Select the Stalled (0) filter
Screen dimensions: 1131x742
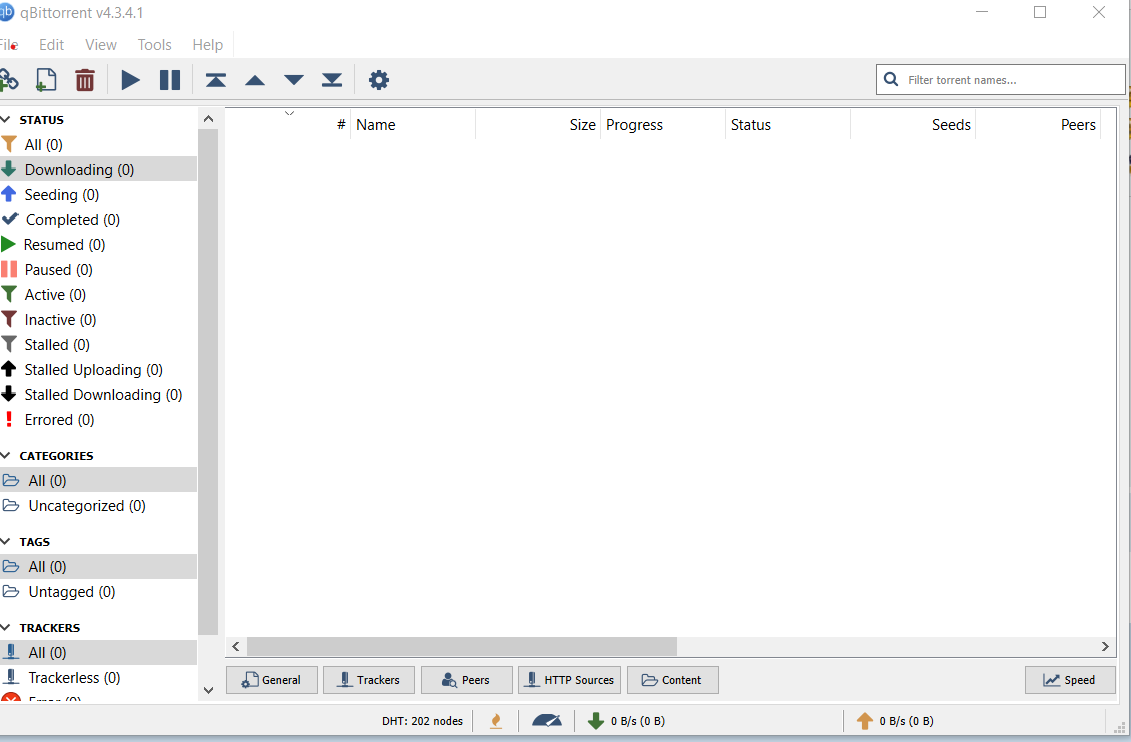tap(98, 345)
